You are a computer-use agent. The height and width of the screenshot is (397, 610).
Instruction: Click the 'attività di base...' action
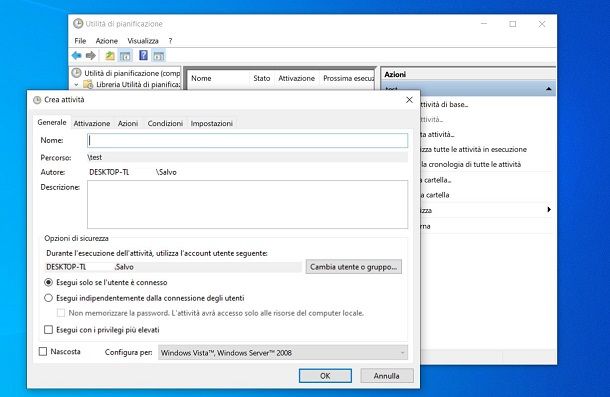click(x=444, y=104)
